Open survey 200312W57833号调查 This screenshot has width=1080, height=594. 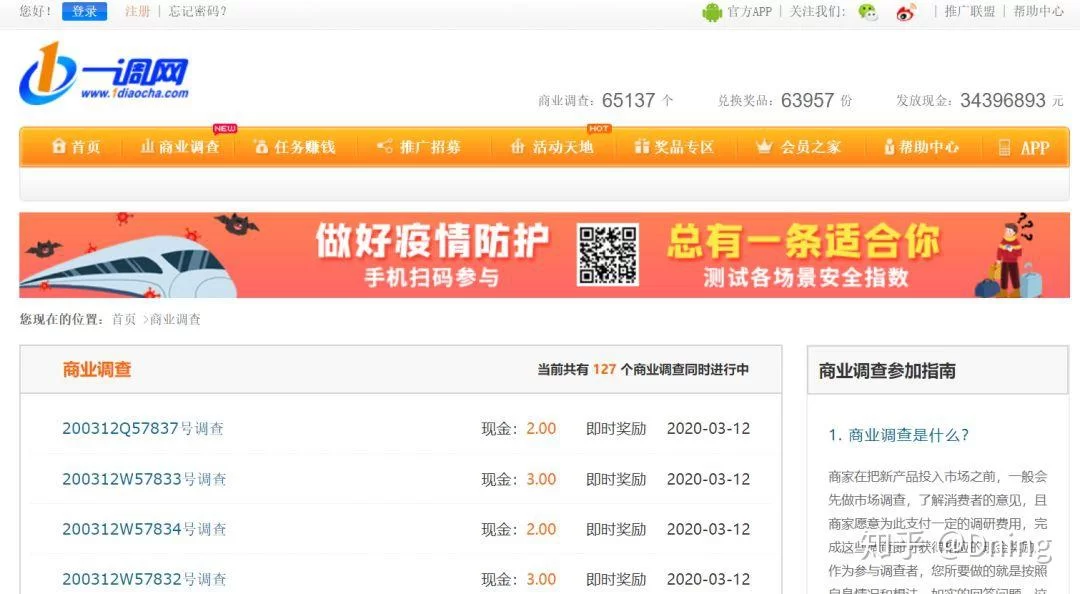point(144,479)
